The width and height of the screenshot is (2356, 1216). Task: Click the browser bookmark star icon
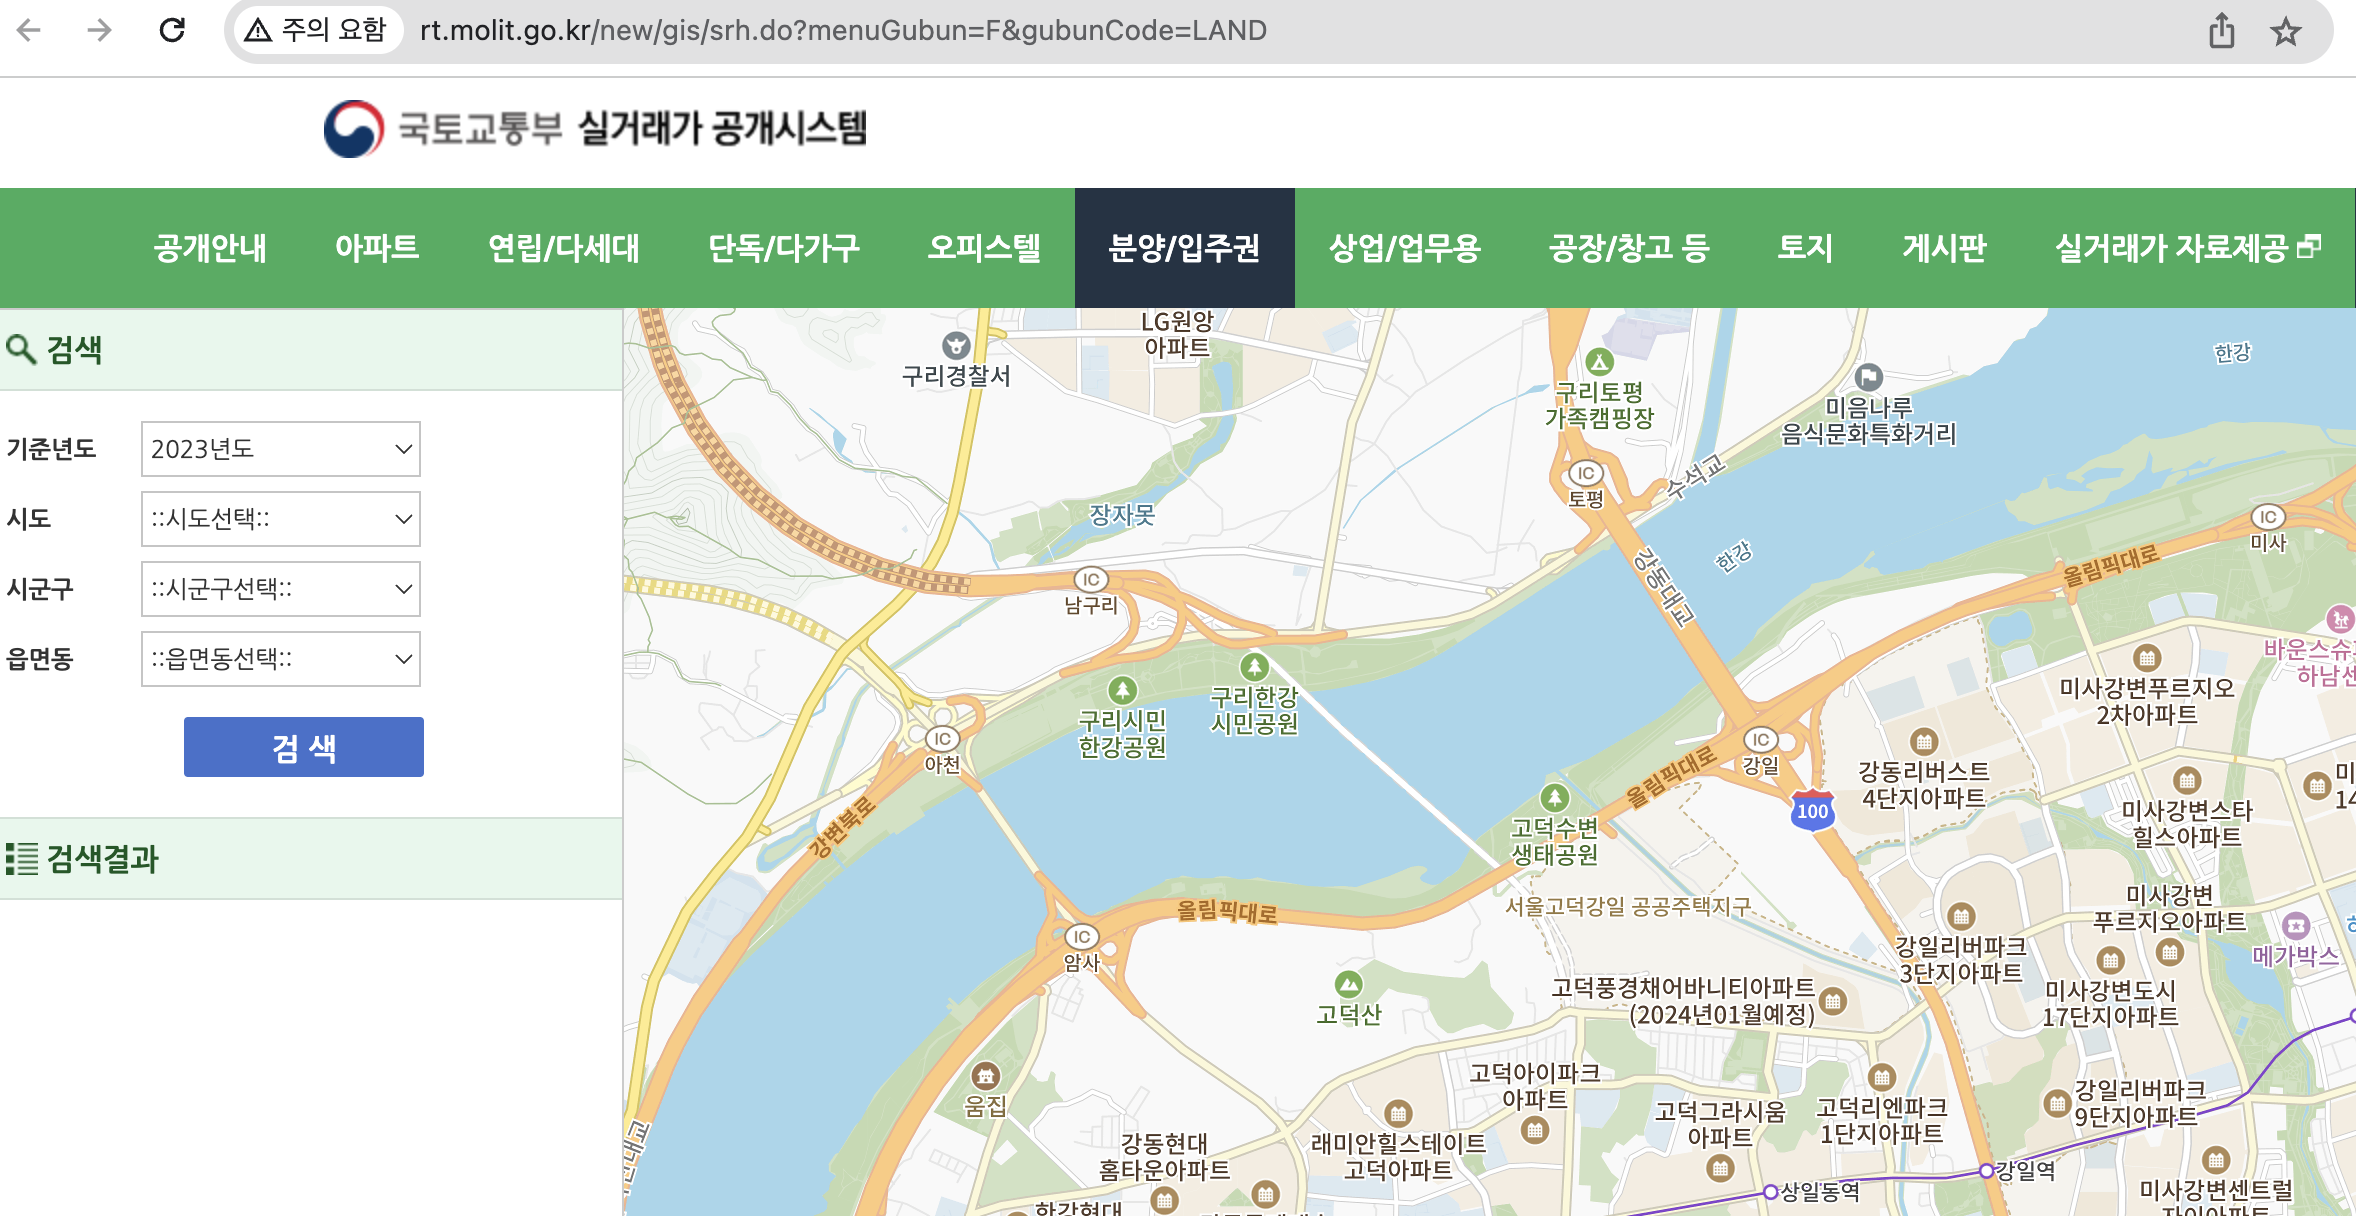pyautogui.click(x=2287, y=31)
